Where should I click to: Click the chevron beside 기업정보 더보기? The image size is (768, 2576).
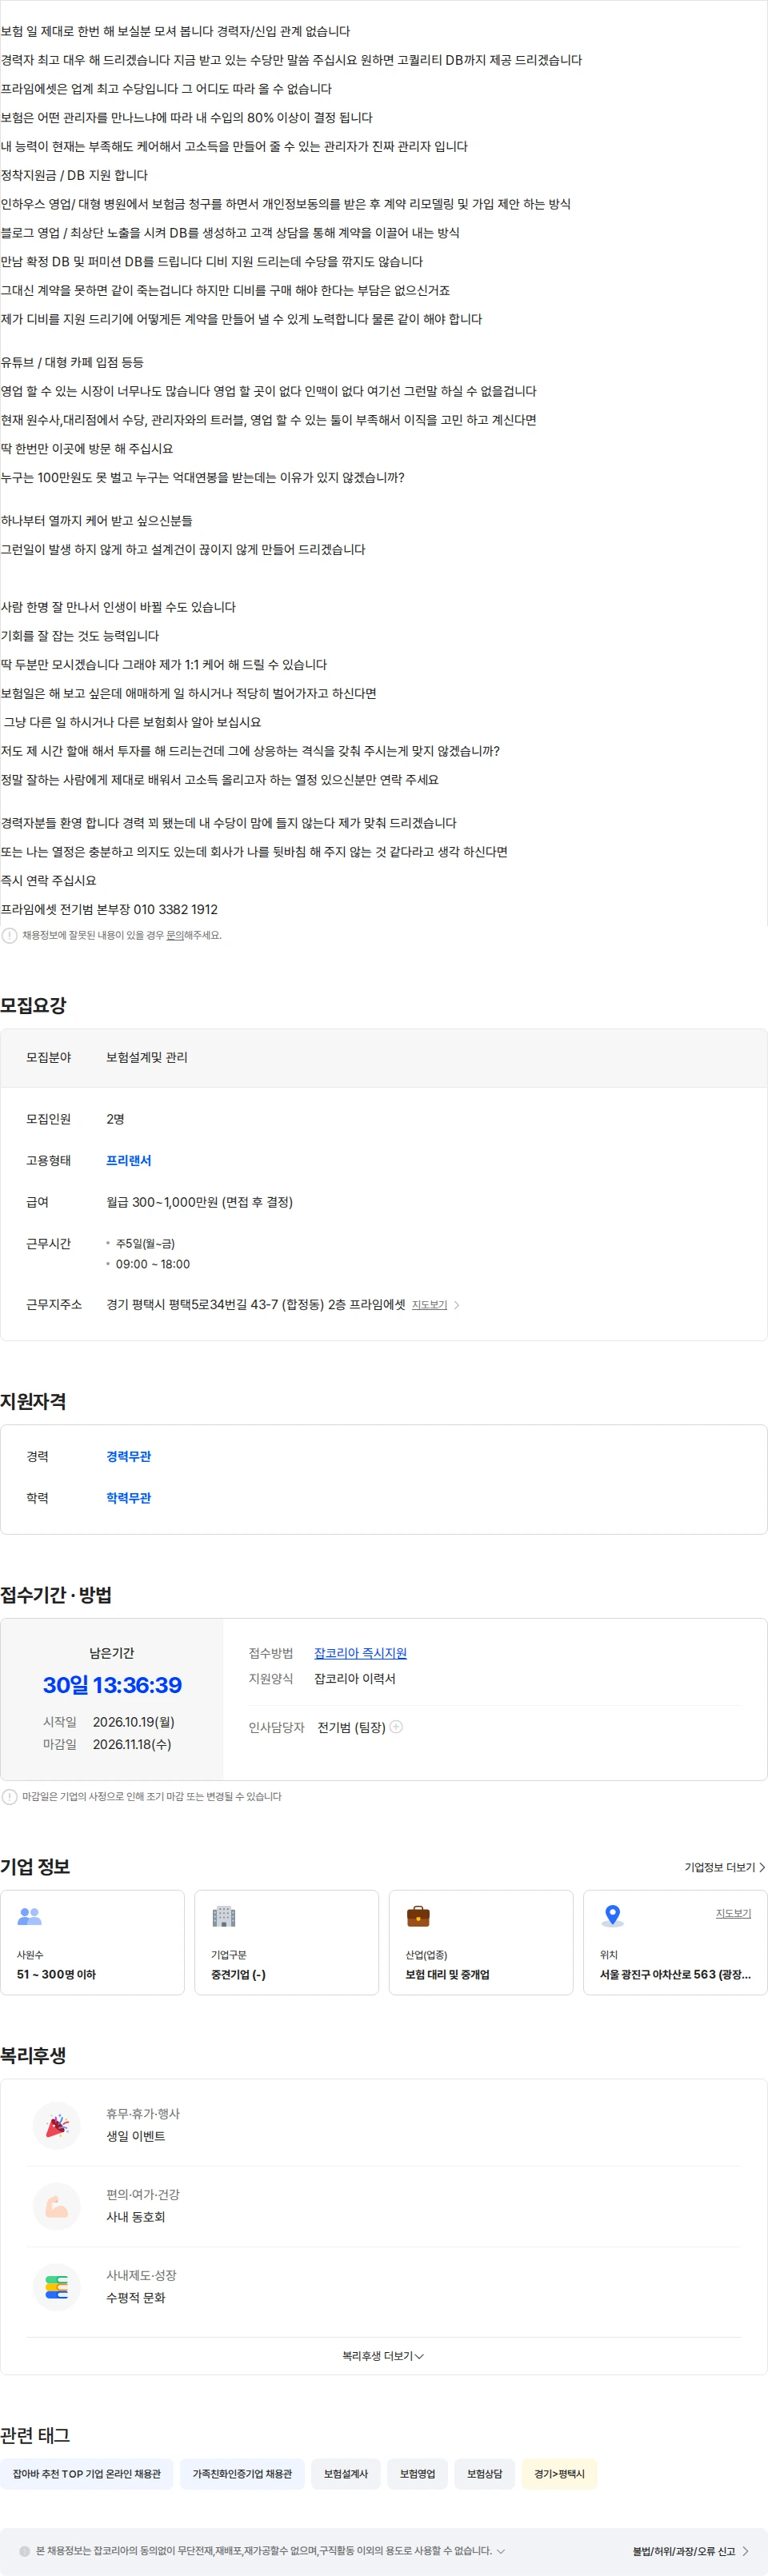coord(762,1867)
